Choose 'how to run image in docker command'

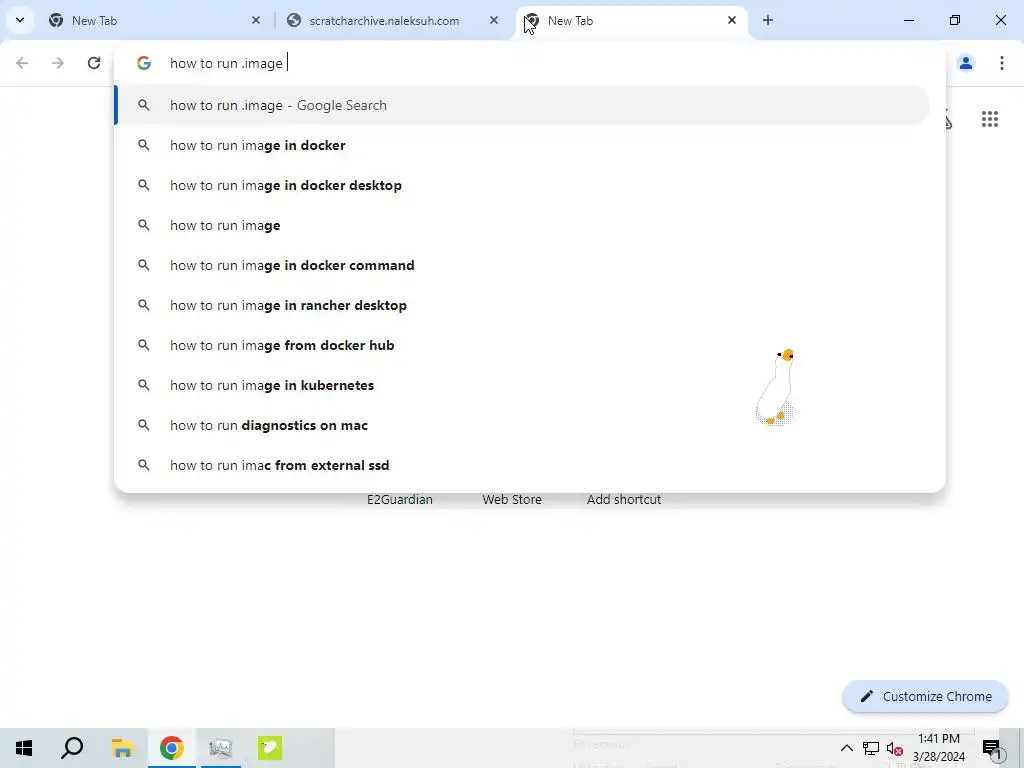pos(522,265)
